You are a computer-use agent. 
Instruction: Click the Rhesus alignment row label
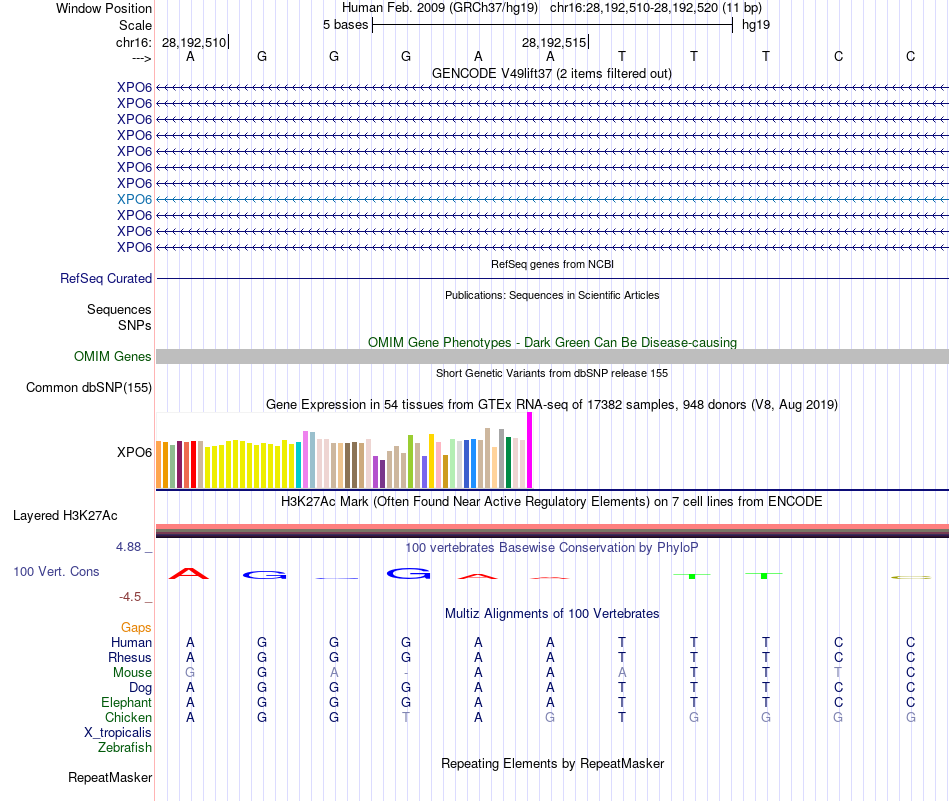point(130,657)
